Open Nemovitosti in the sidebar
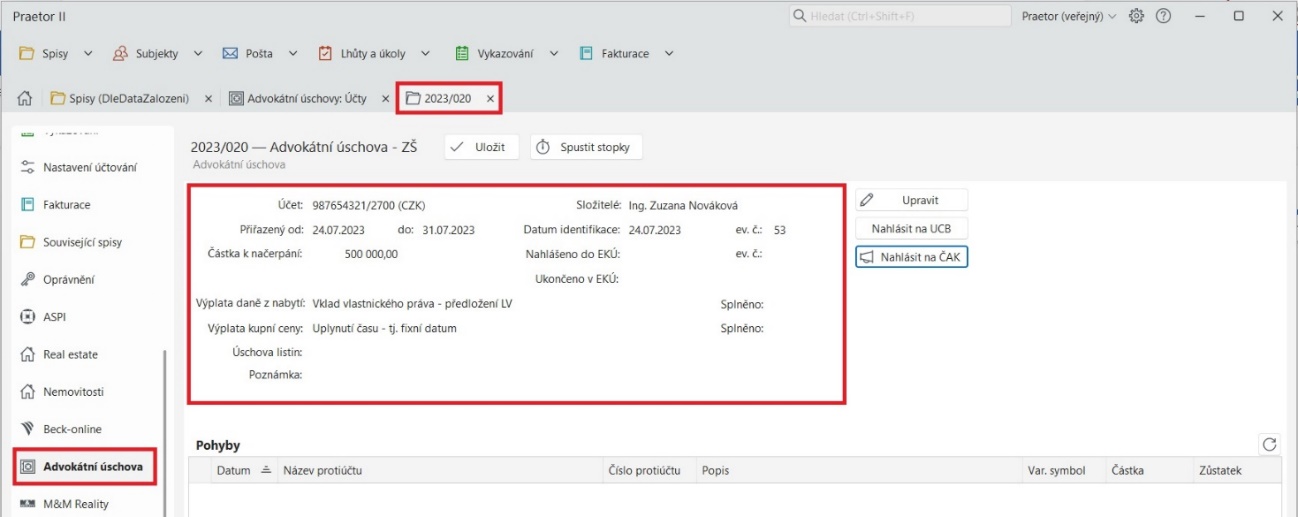1298x517 pixels. click(73, 392)
